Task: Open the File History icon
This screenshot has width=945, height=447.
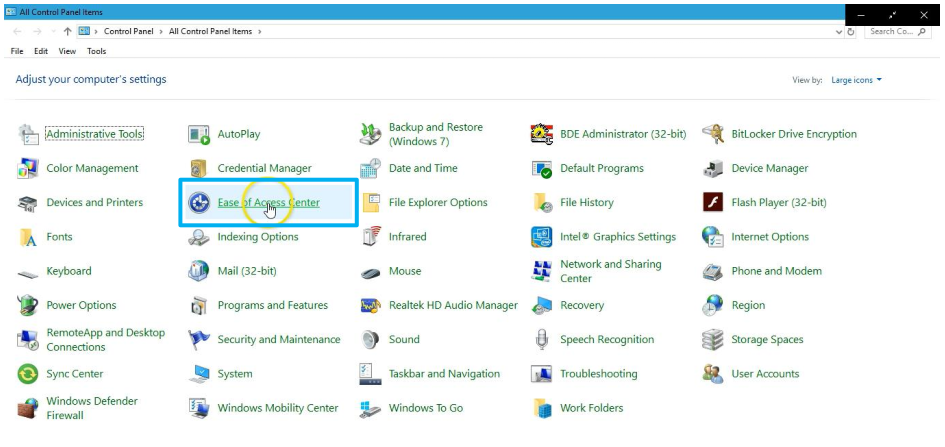Action: [x=542, y=203]
